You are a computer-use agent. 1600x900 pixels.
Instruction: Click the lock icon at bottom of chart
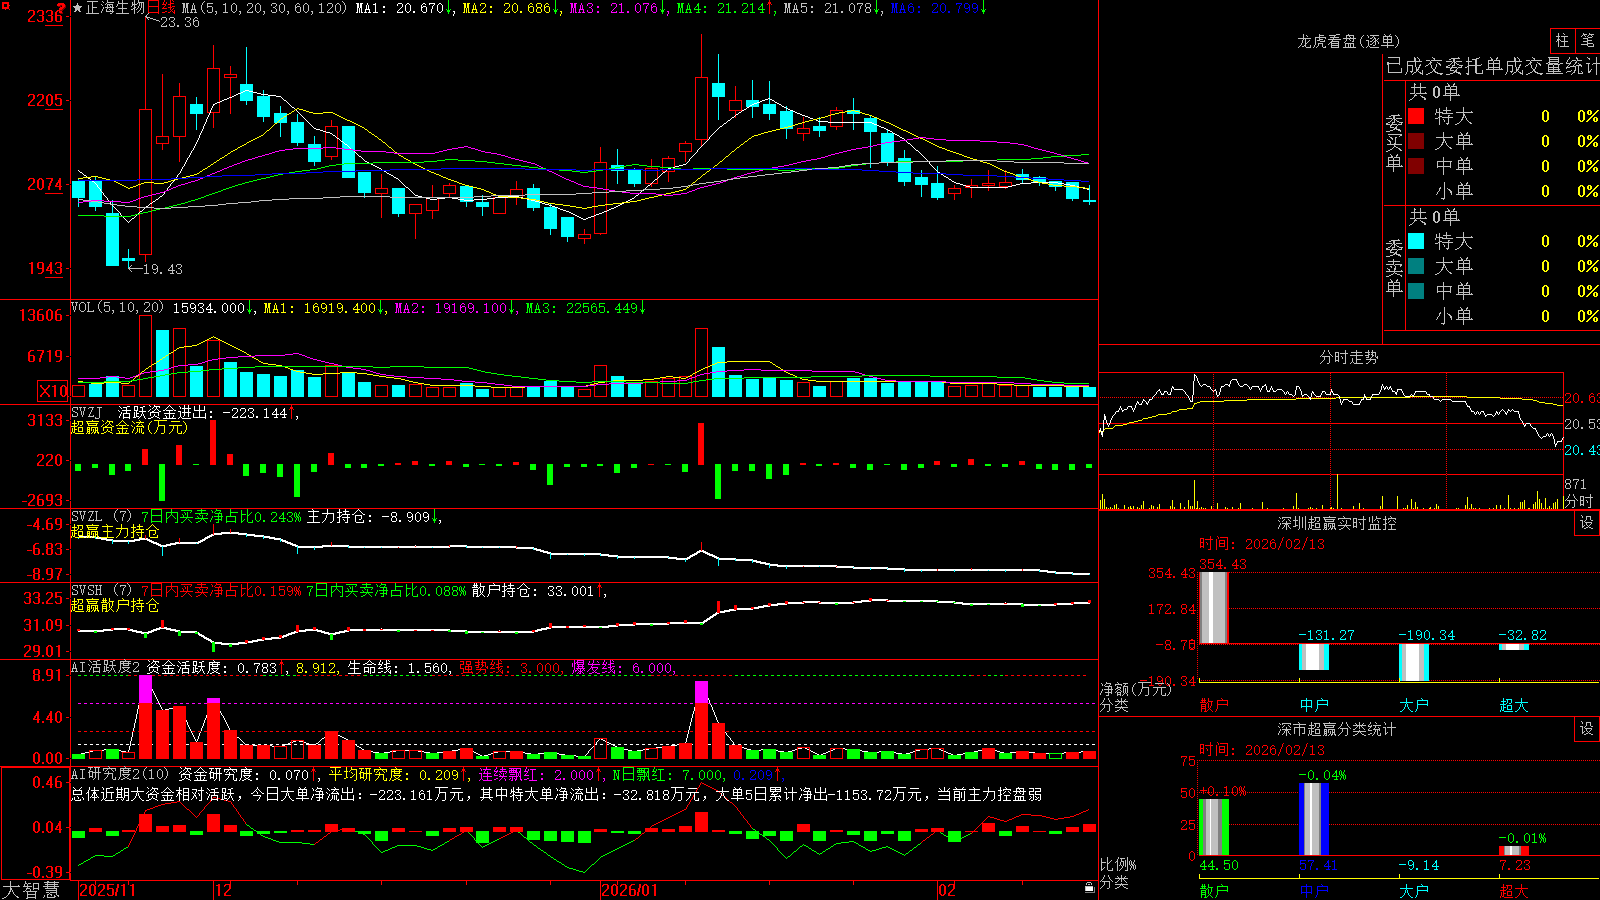click(1090, 888)
